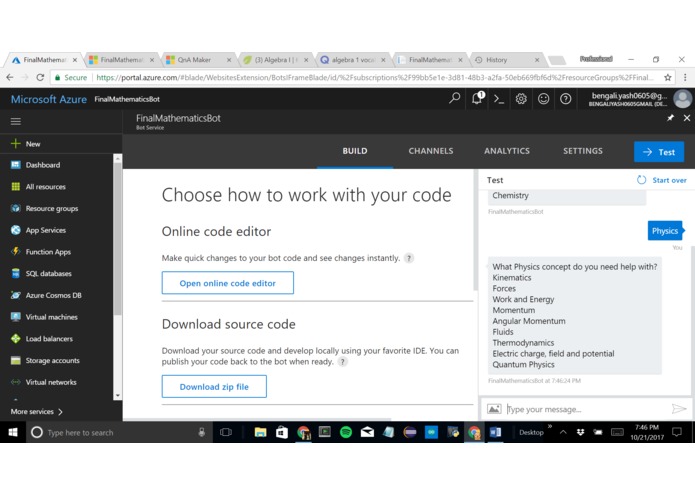Open Word from the taskbar
695x494 pixels.
click(496, 432)
